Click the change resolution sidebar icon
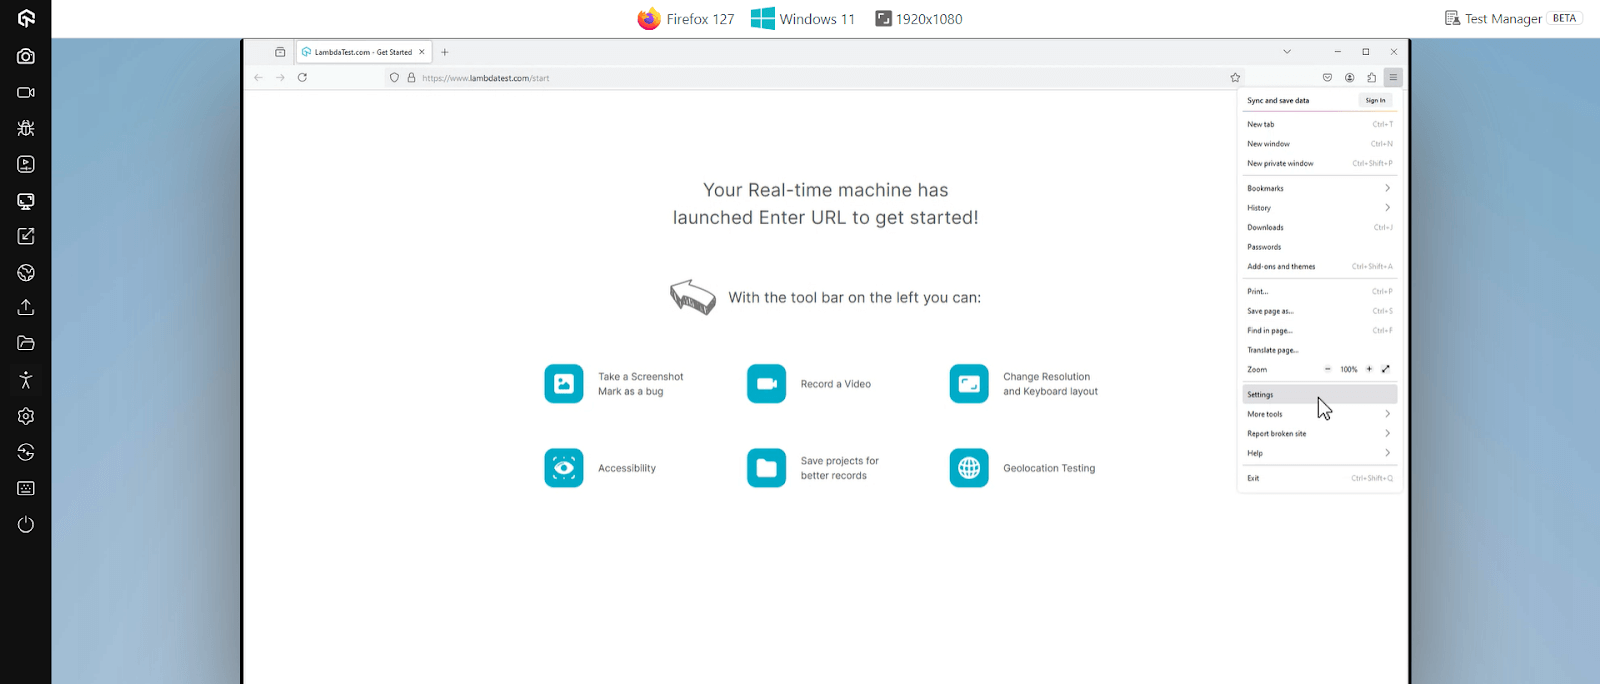Screen dimensions: 1600x684 pos(26,236)
